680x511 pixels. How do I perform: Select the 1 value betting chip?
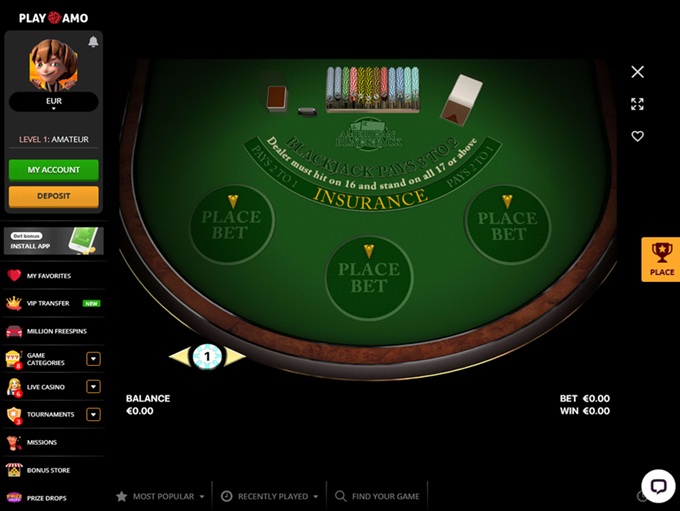[207, 357]
